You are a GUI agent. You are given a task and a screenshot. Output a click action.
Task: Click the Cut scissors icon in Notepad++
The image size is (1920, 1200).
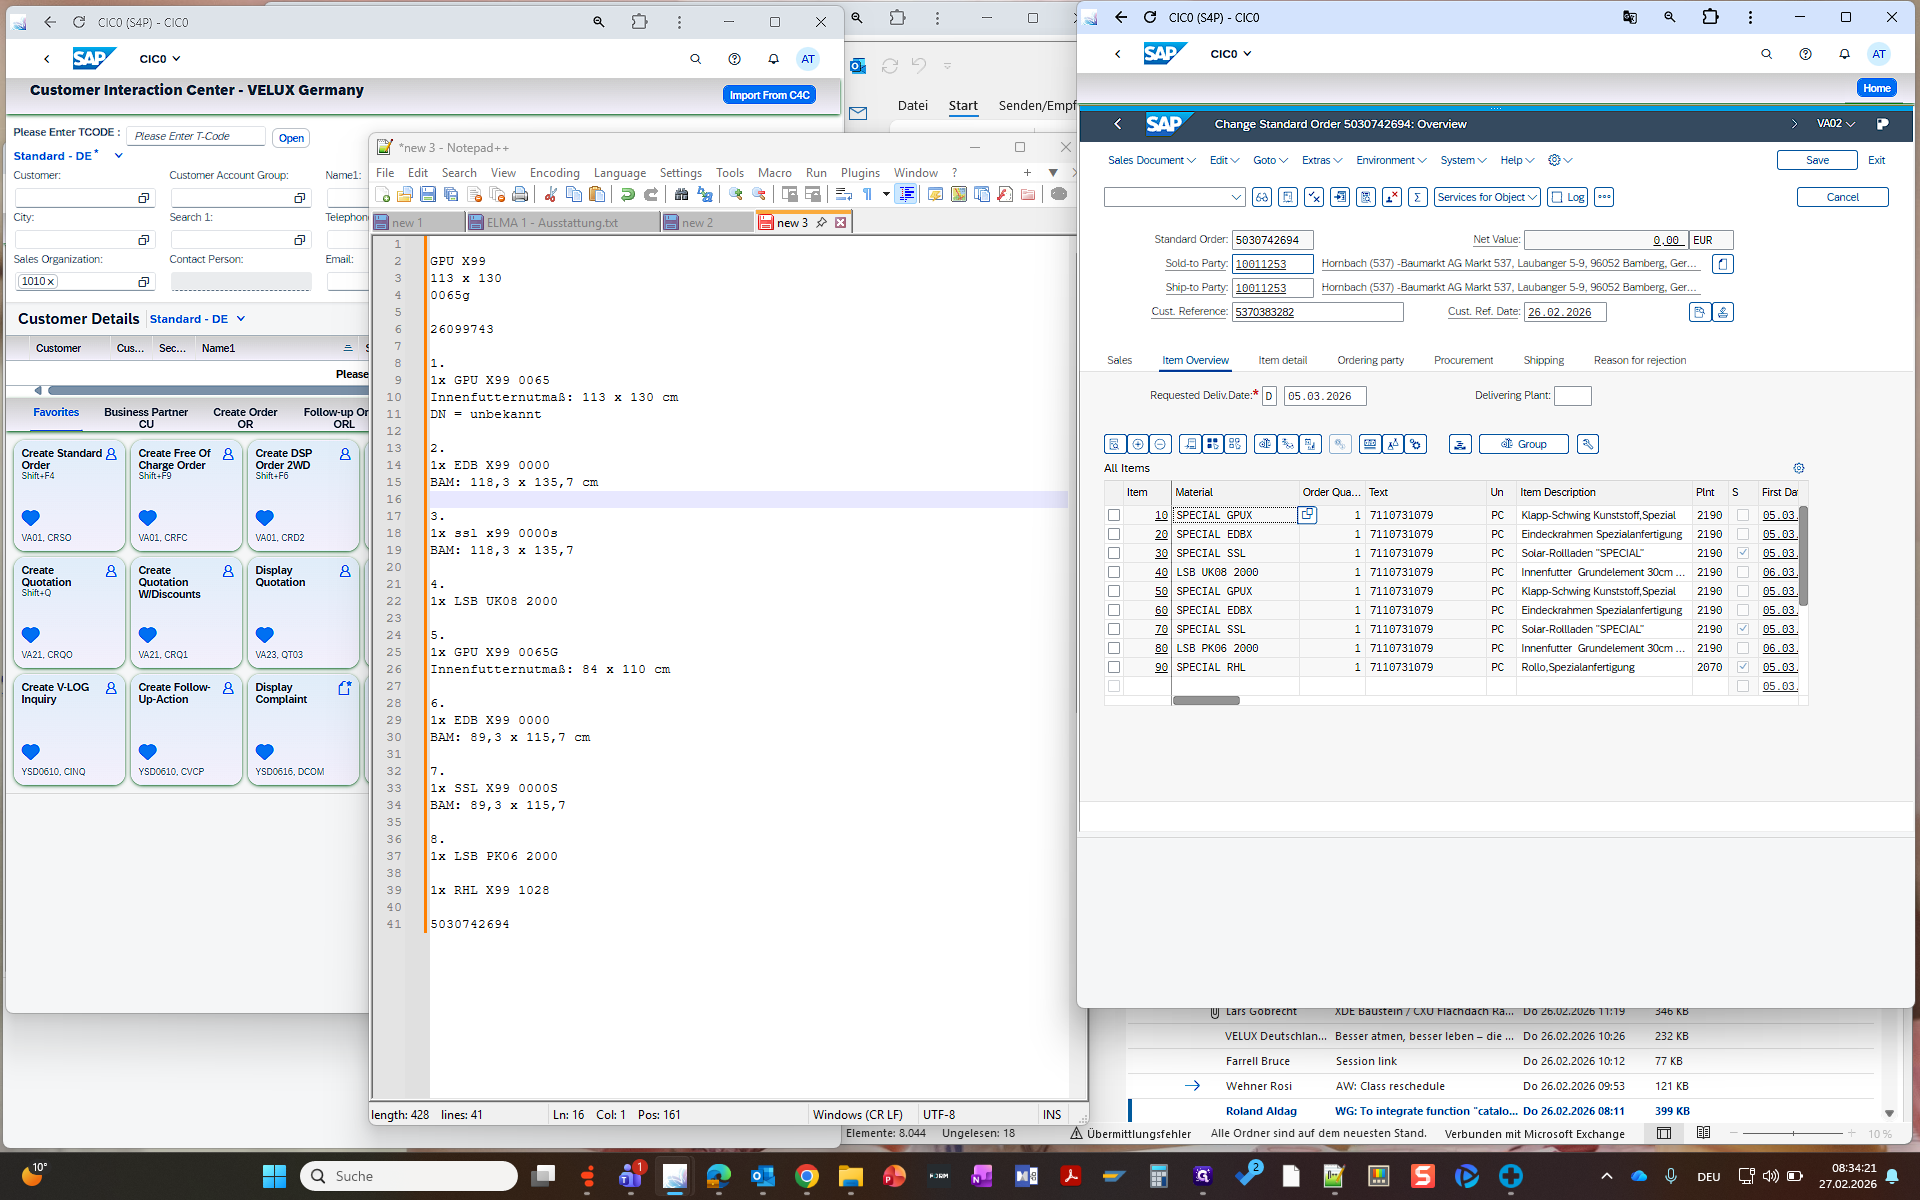550,194
